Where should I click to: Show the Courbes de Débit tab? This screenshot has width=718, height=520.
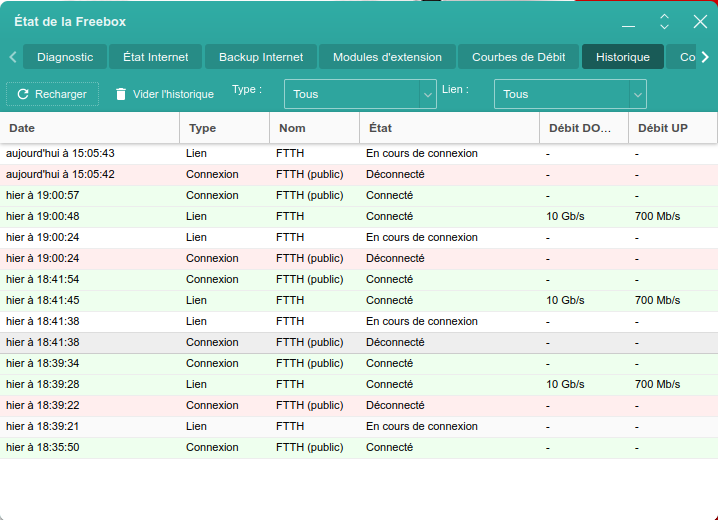coord(519,57)
